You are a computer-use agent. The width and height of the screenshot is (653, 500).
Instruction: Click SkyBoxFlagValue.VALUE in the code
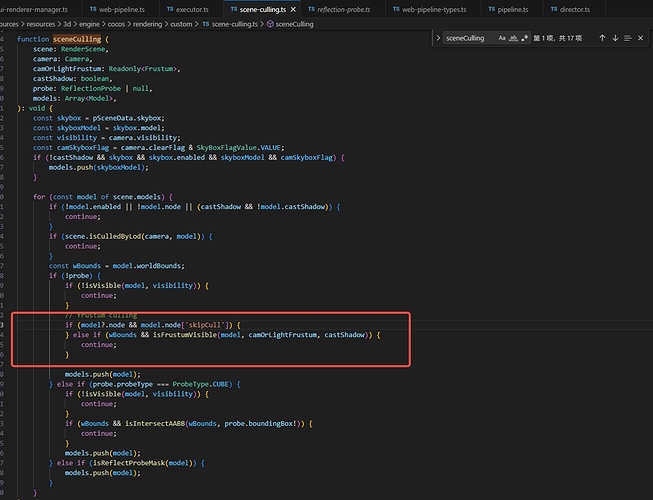(239, 147)
